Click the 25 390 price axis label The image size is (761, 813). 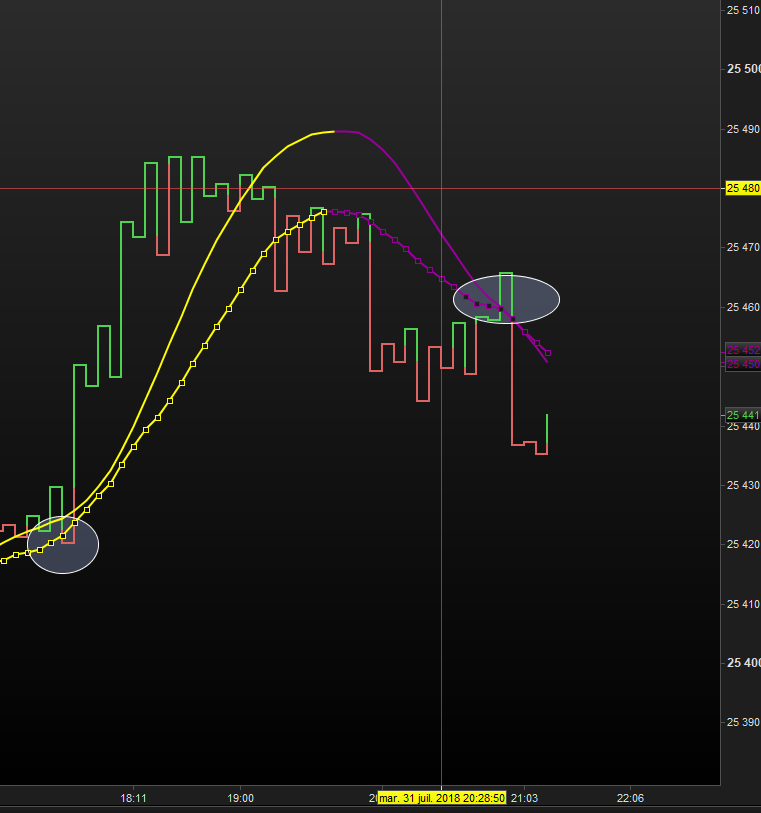pos(743,722)
